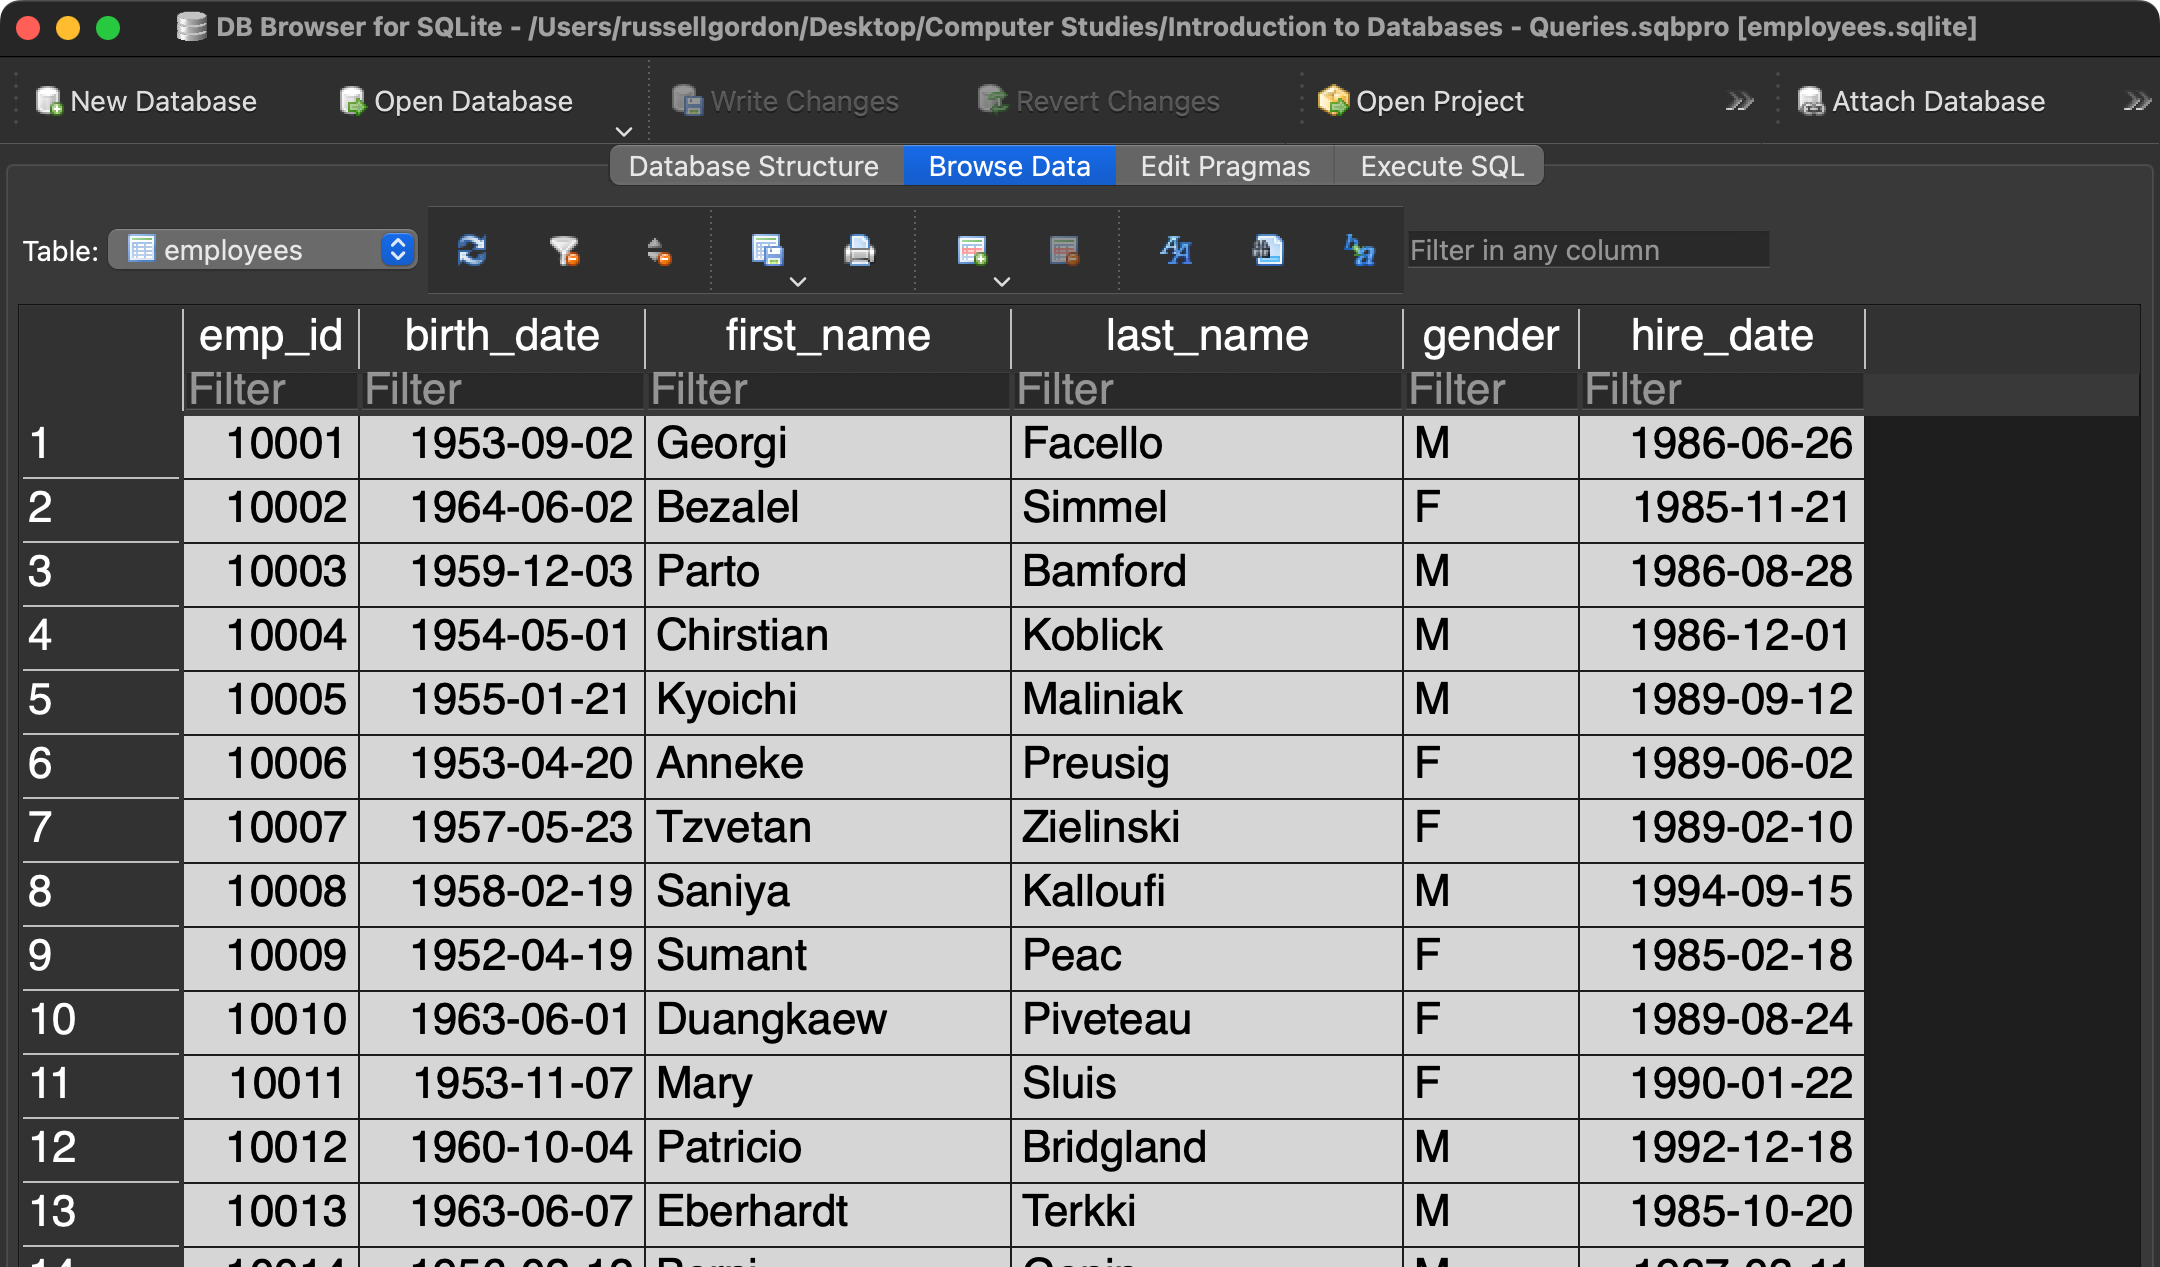Open the Execute SQL tab
This screenshot has height=1267, width=2160.
pyautogui.click(x=1441, y=166)
